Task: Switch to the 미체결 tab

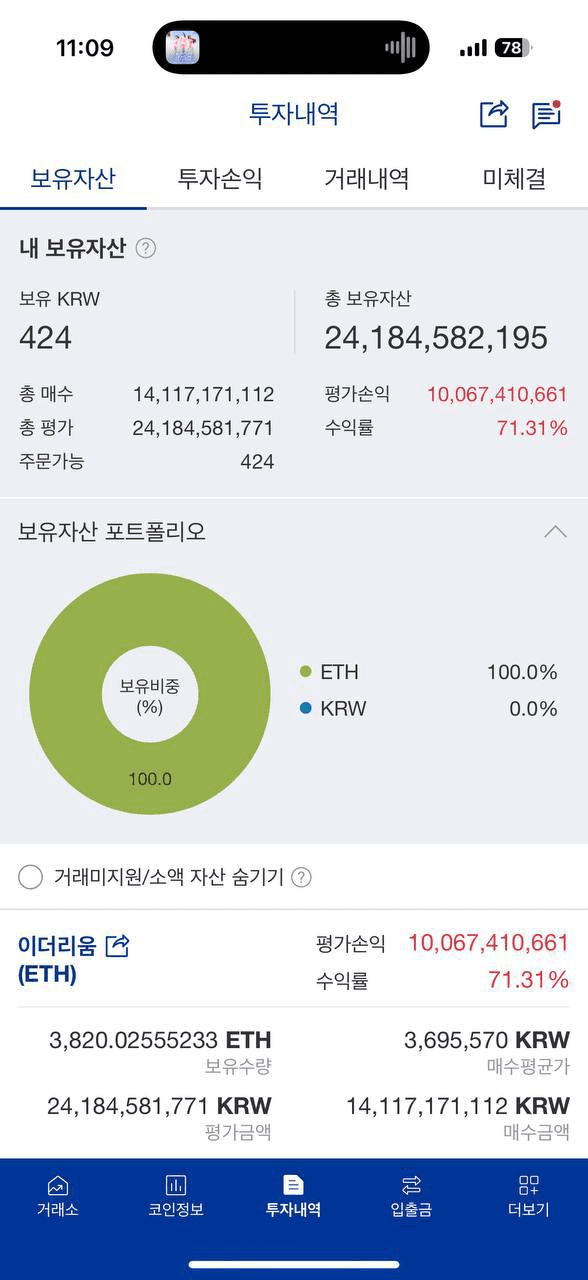Action: coord(514,179)
